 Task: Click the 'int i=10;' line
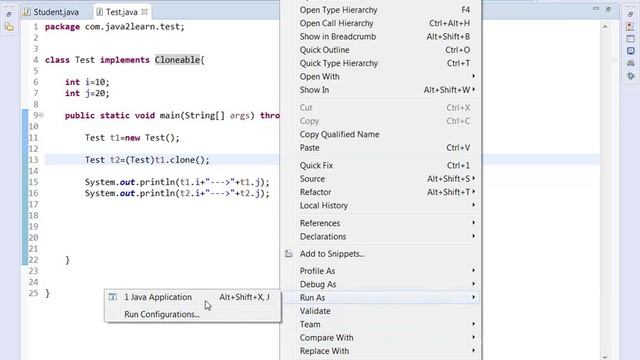coord(87,82)
